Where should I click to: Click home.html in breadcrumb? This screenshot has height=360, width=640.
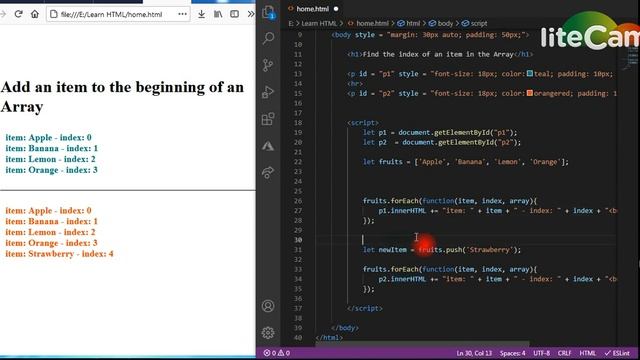[x=372, y=24]
